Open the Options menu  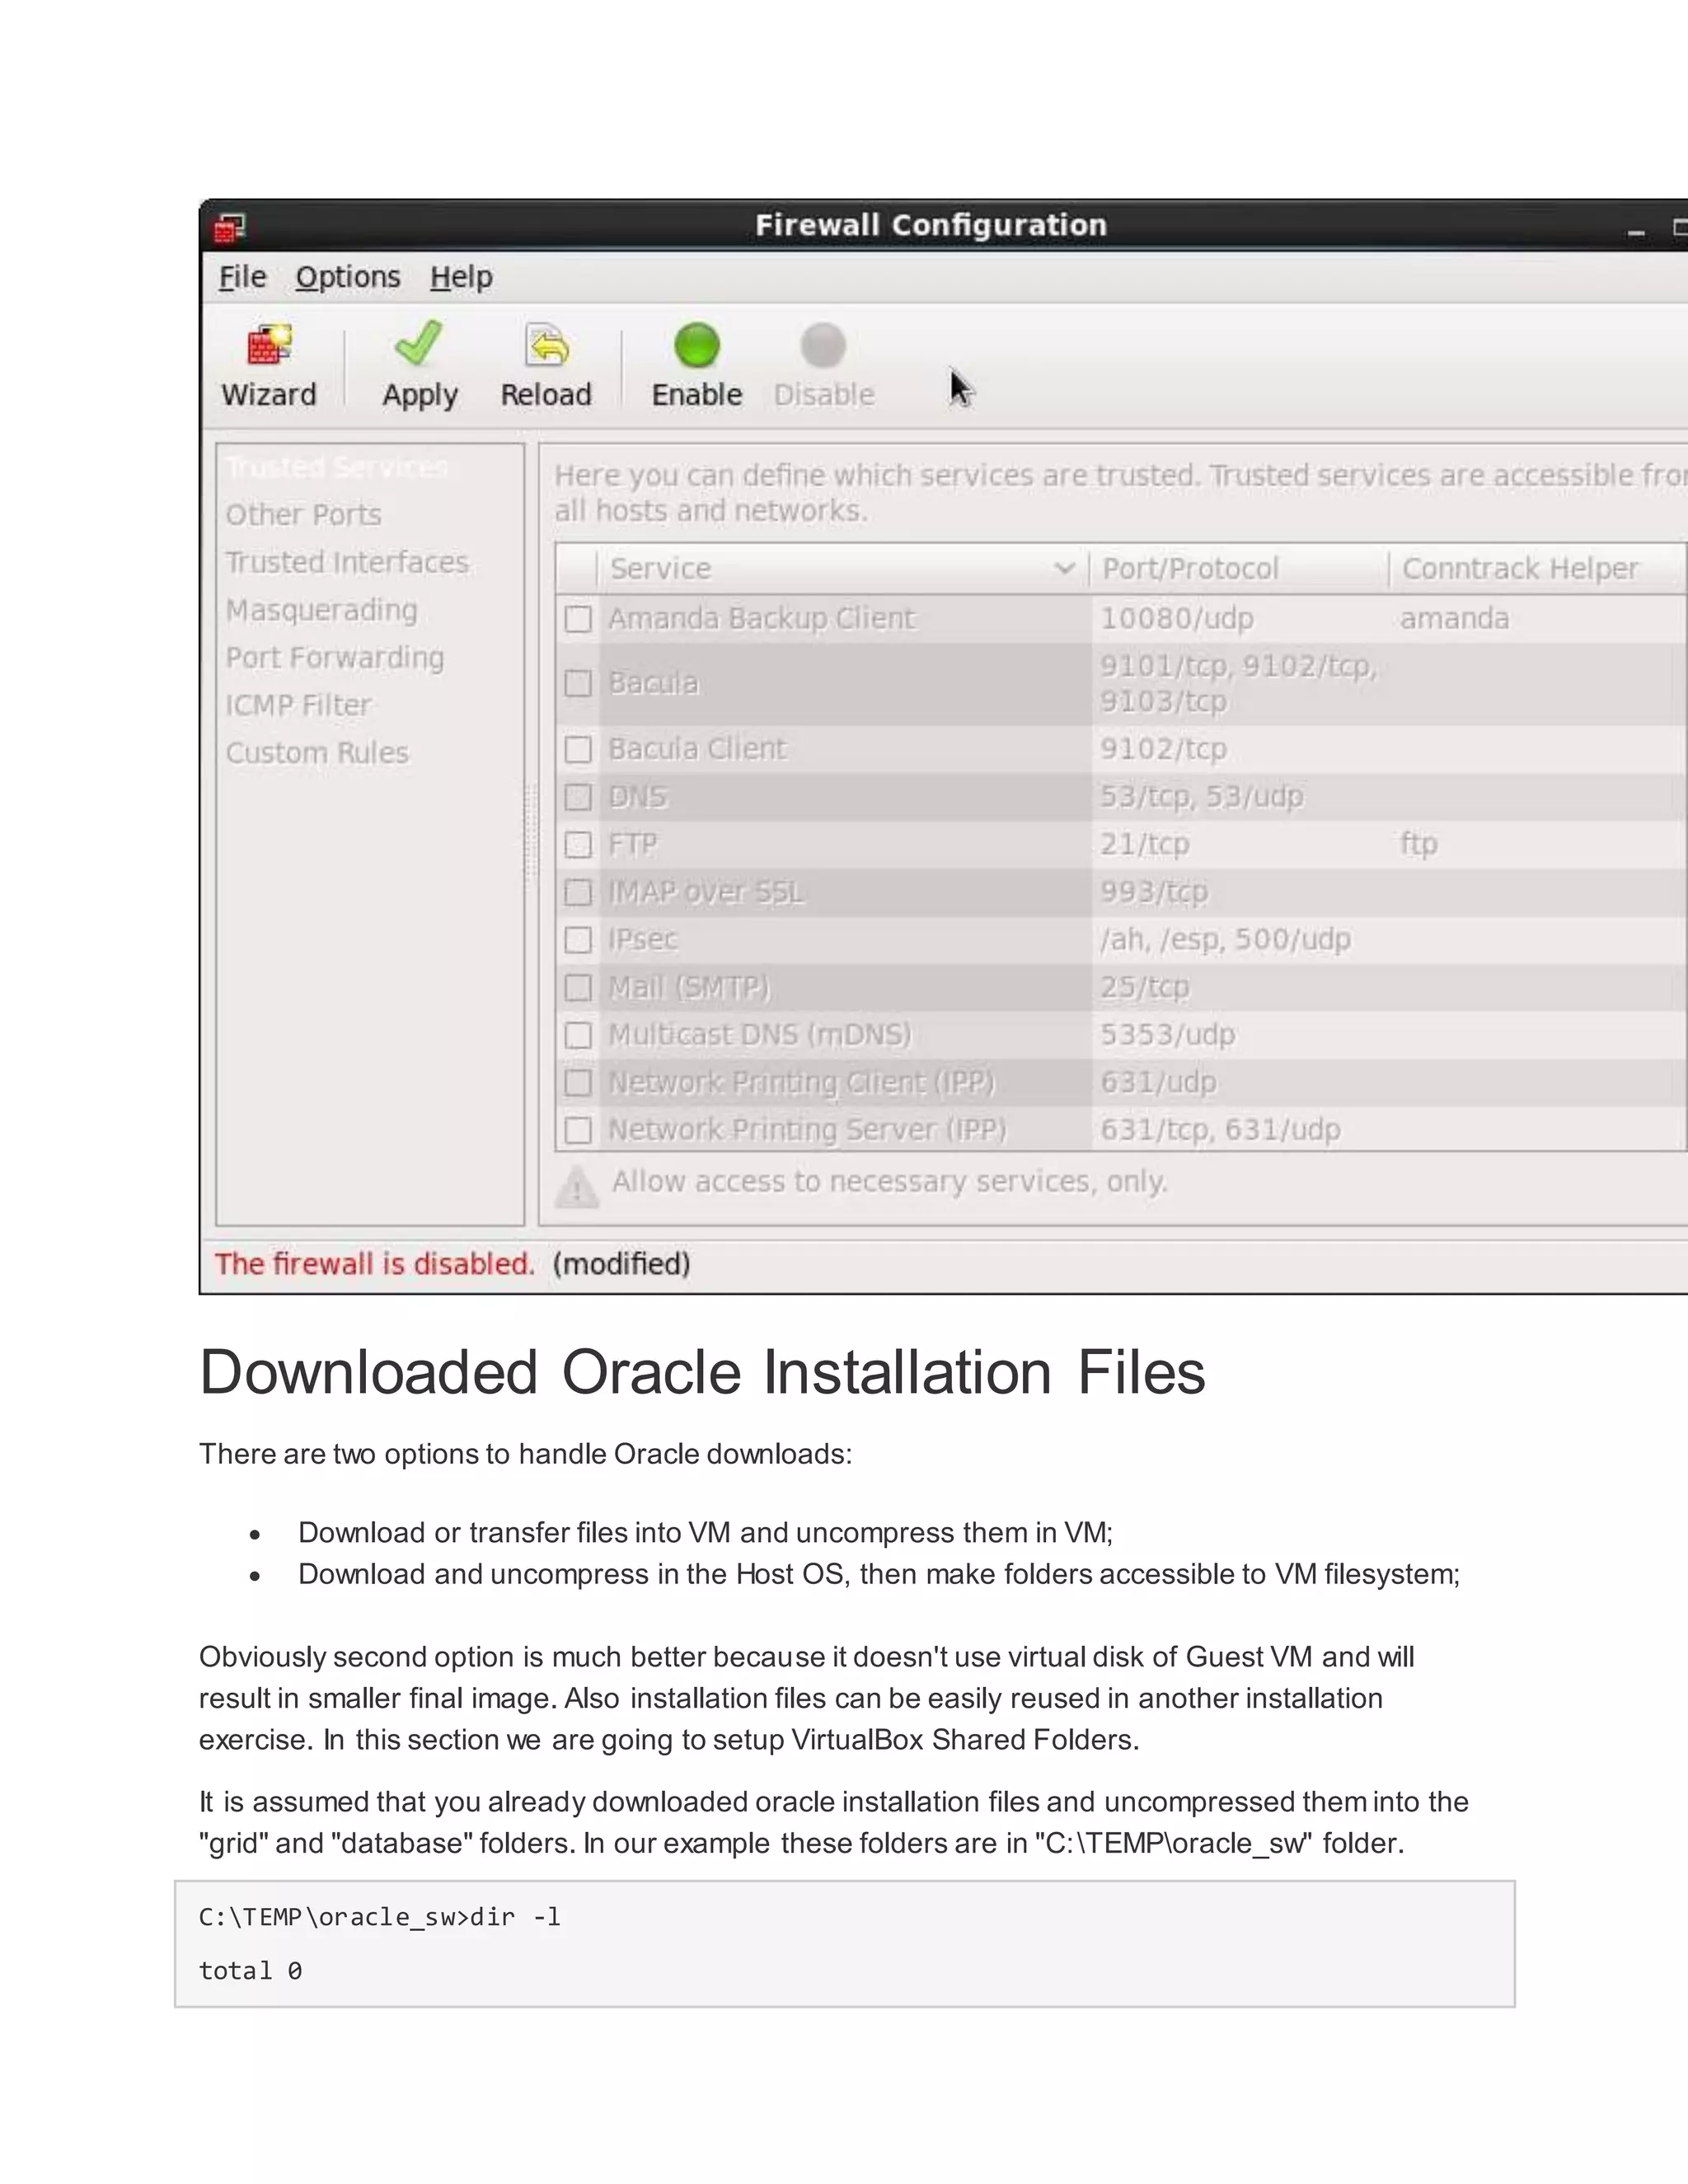click(x=348, y=277)
